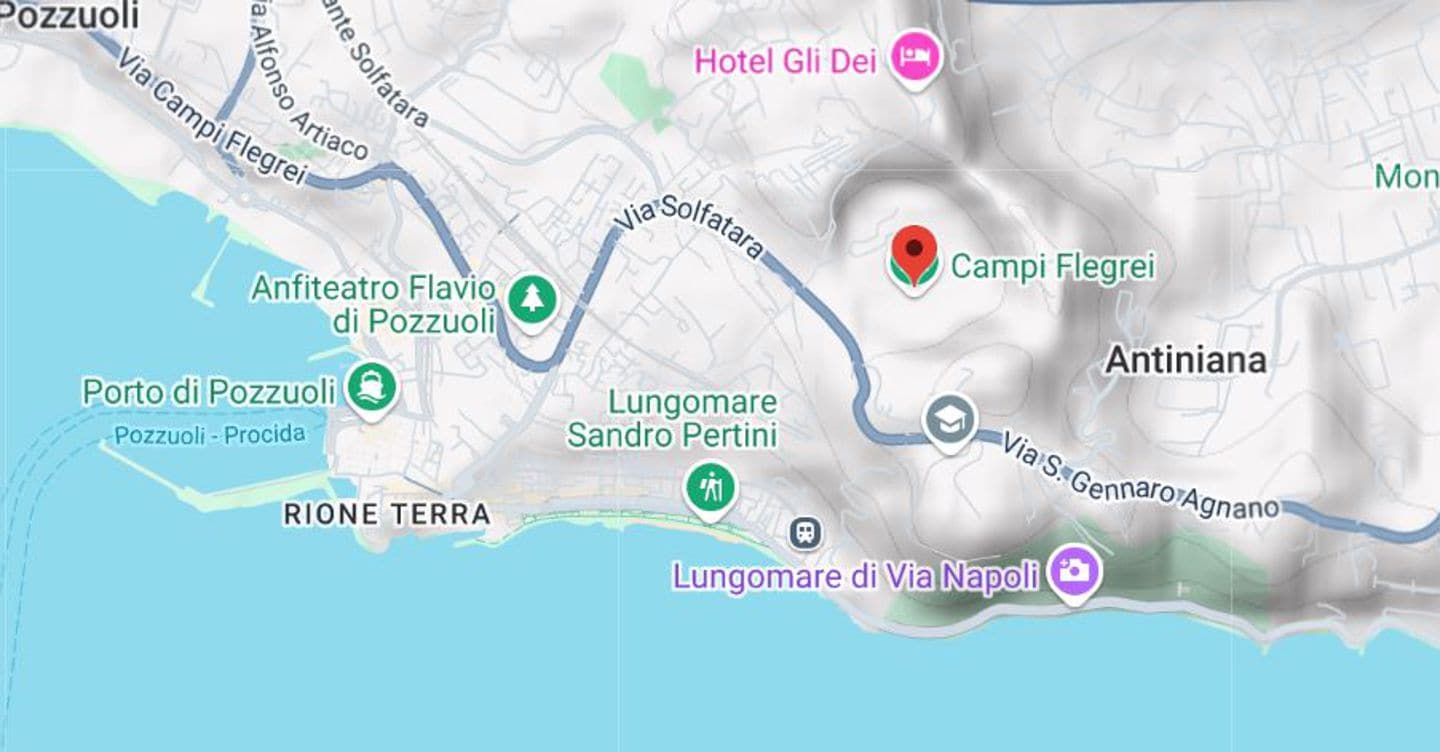Click the RIONE TERRA district label

click(387, 514)
